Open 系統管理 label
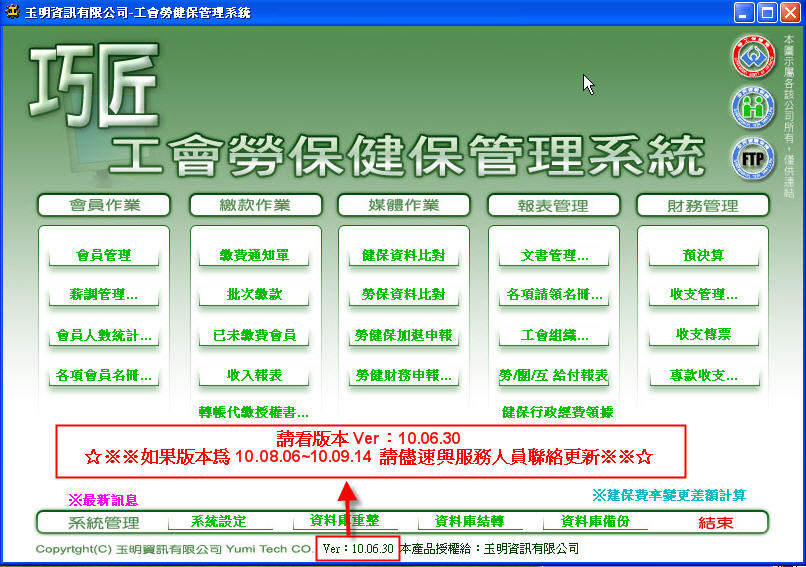The image size is (806, 567). (x=103, y=523)
